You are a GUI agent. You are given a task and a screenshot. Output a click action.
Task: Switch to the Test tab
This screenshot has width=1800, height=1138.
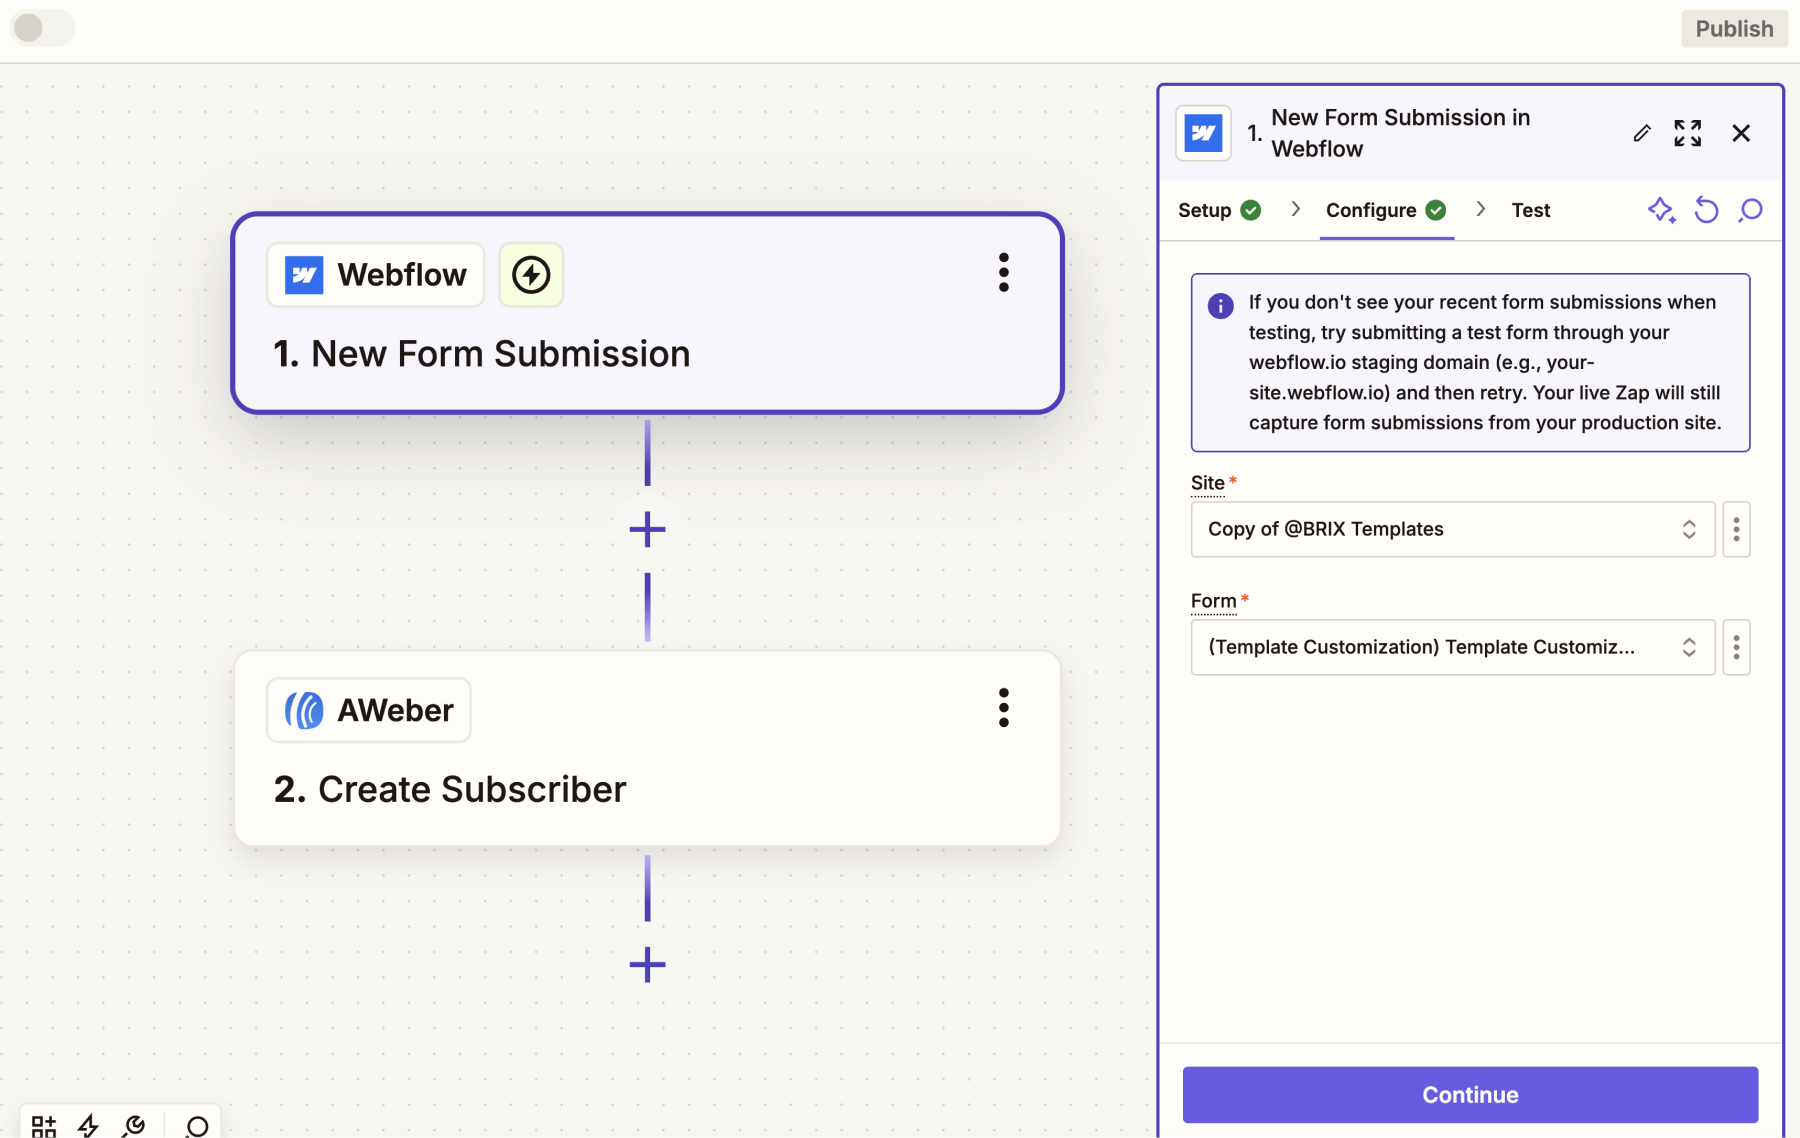1530,210
